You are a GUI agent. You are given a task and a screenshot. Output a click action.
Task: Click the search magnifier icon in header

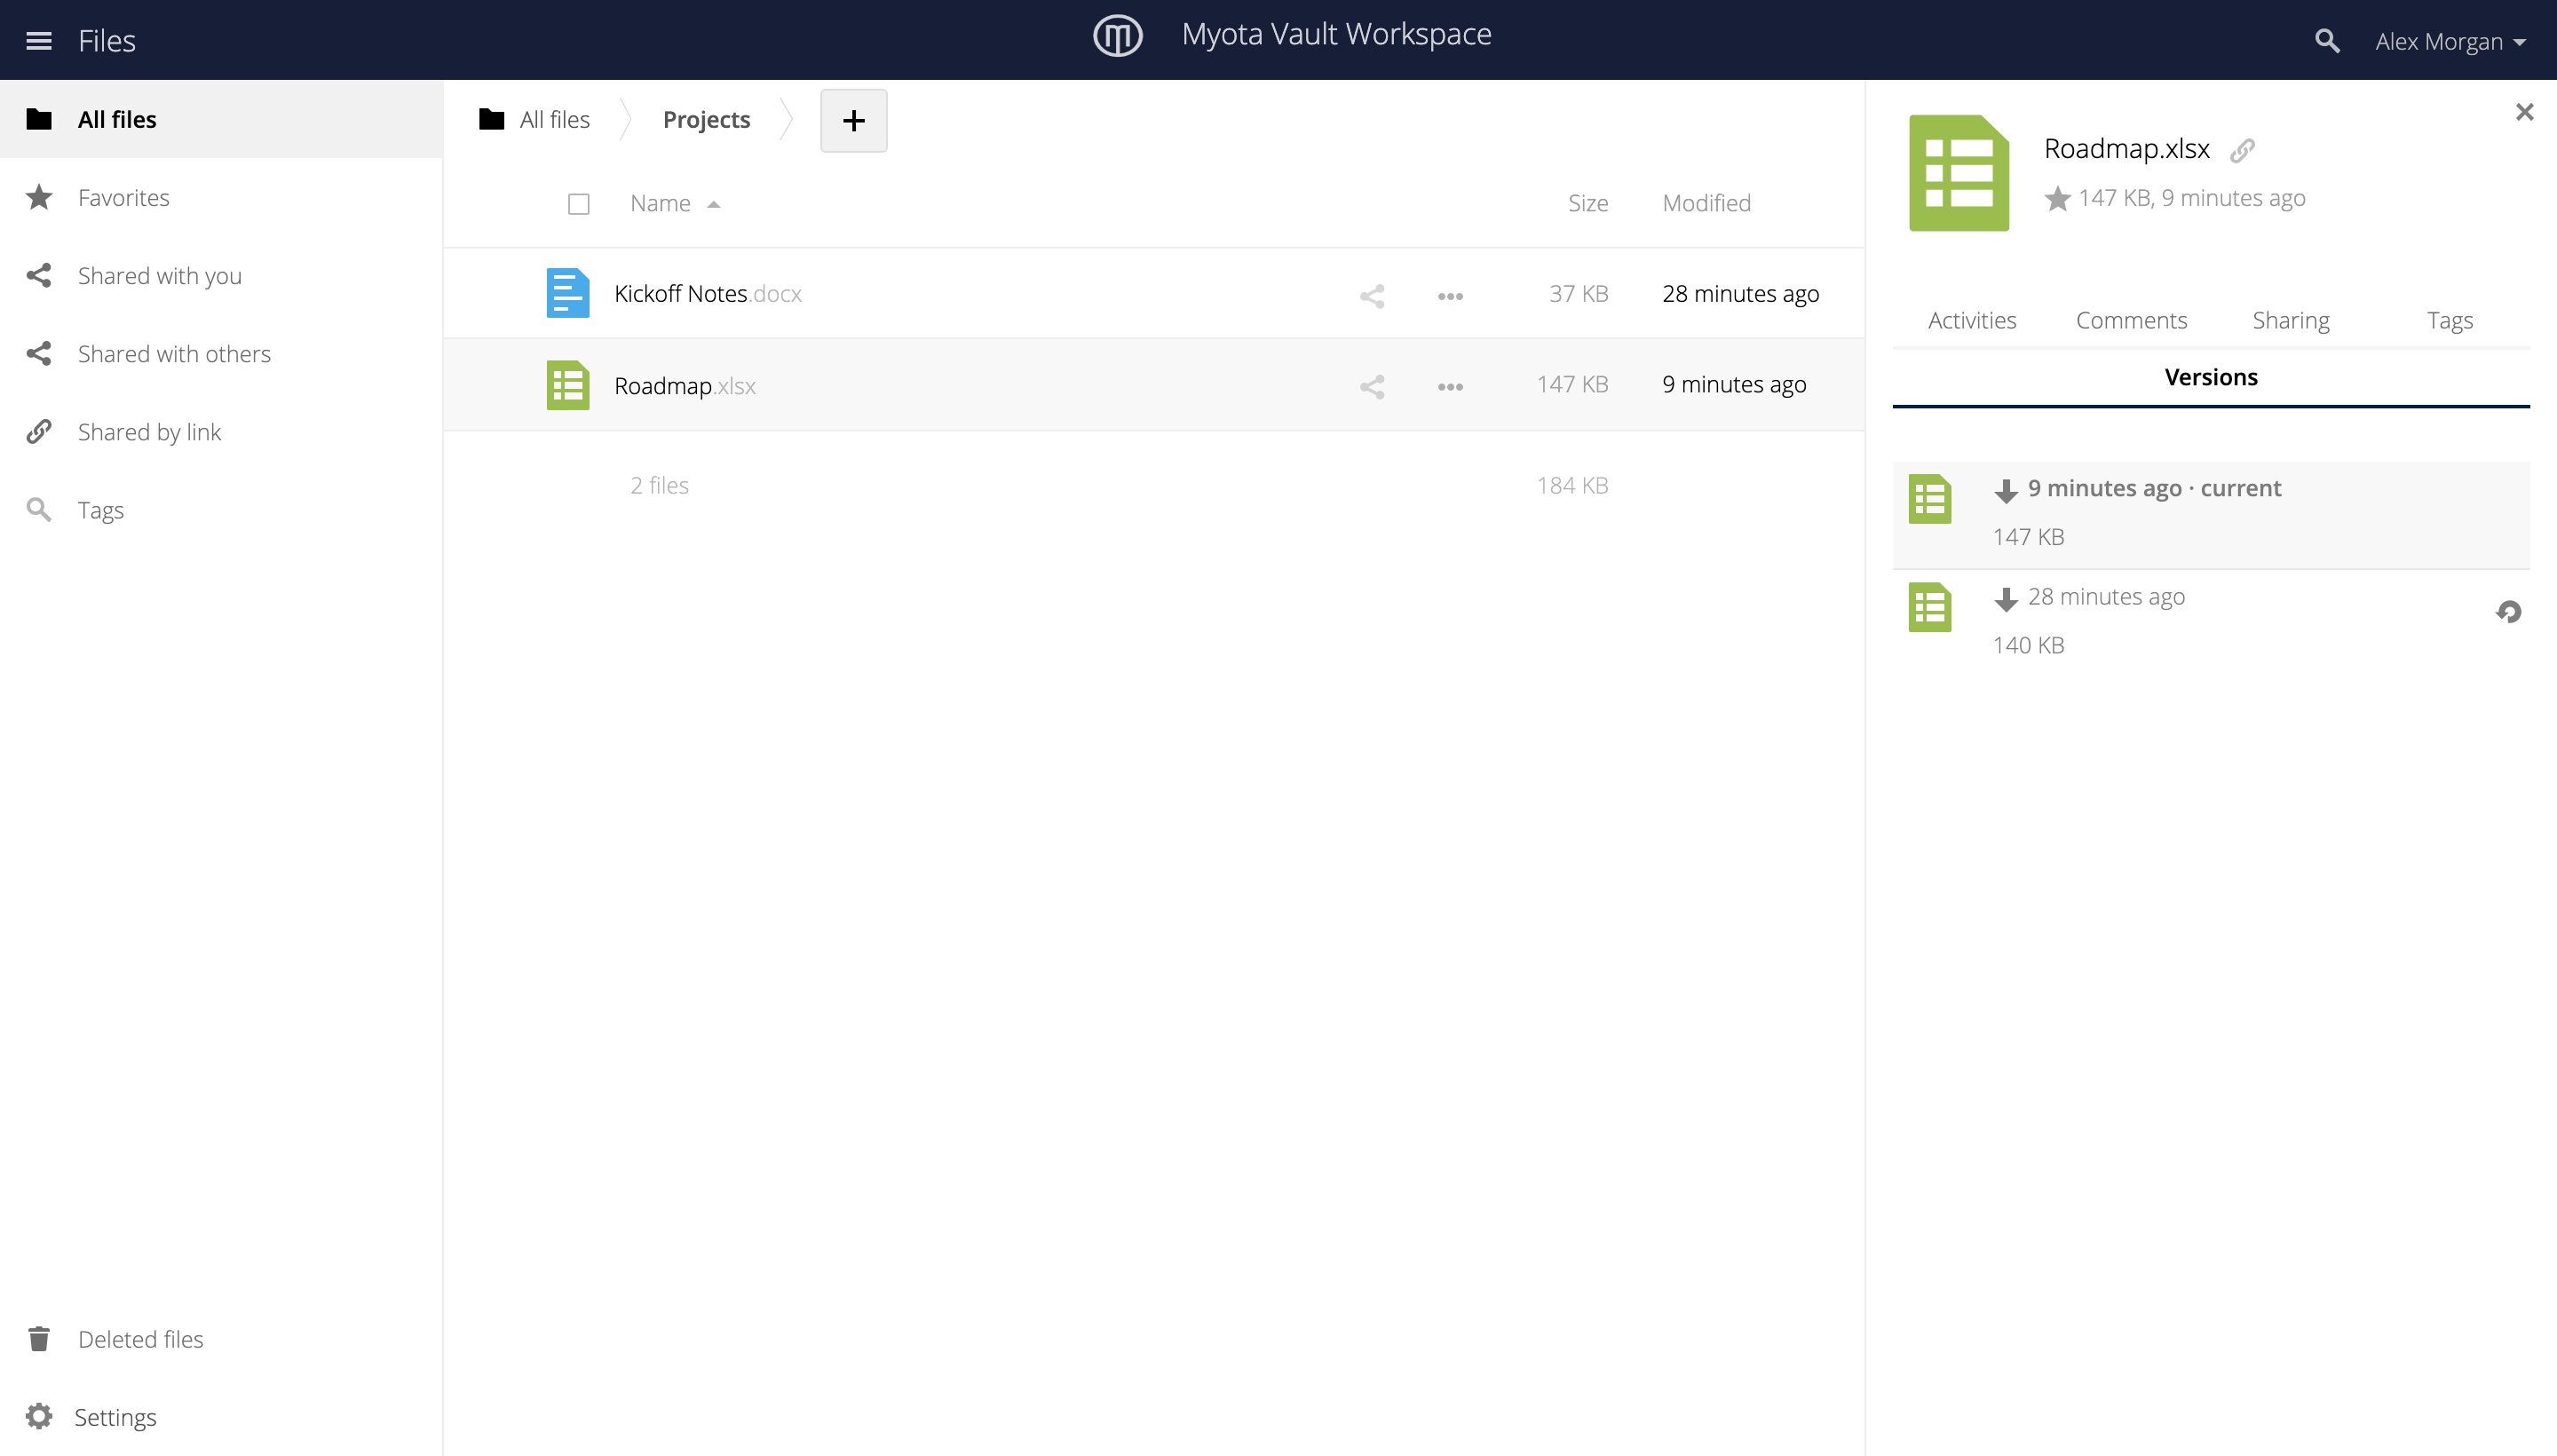click(2327, 41)
